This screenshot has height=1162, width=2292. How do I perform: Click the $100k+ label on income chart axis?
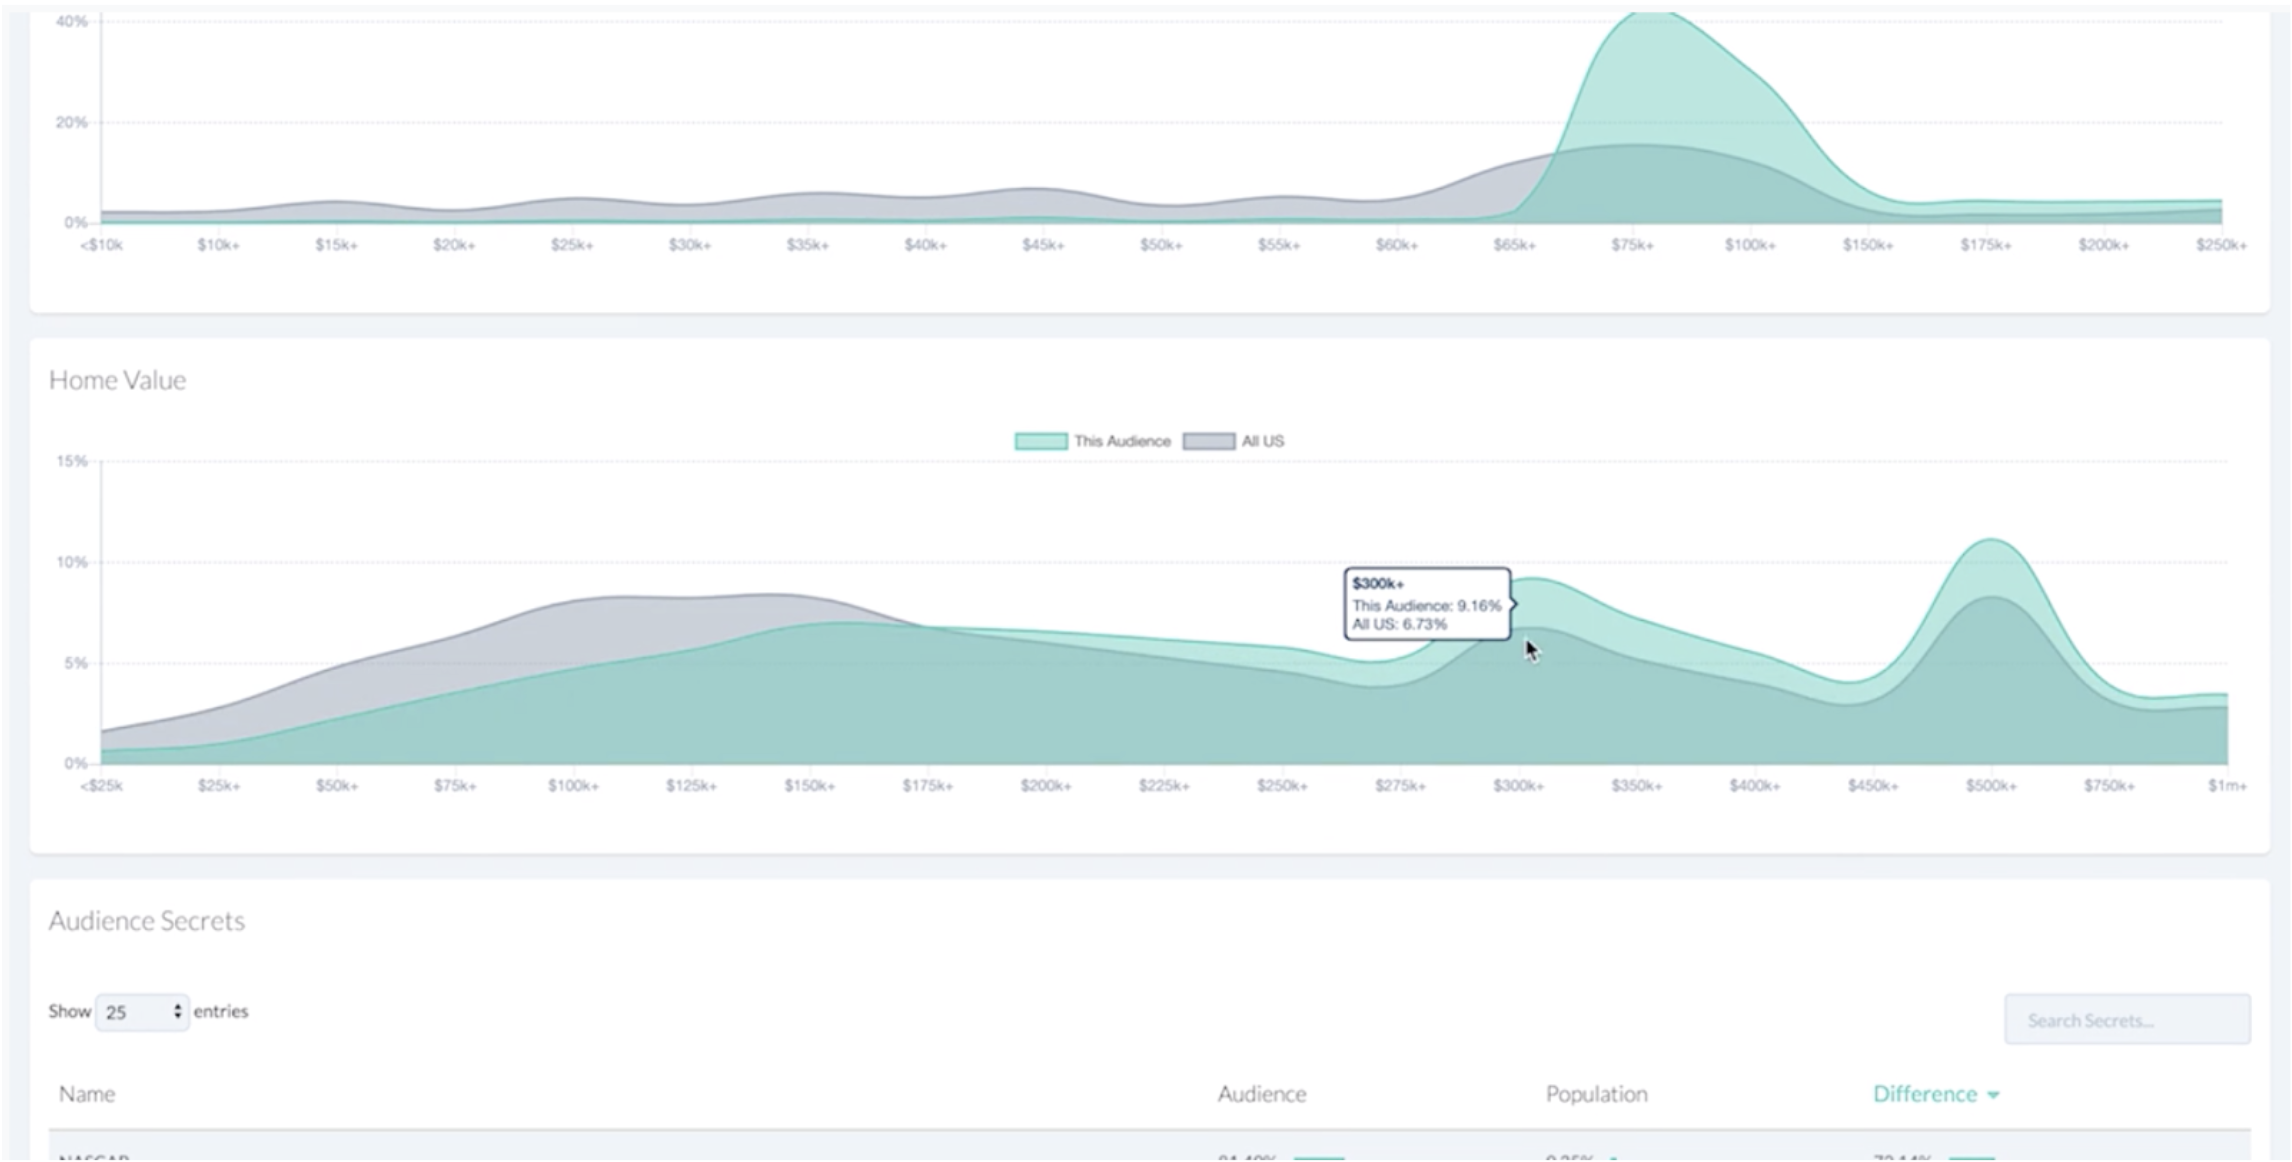click(1750, 245)
